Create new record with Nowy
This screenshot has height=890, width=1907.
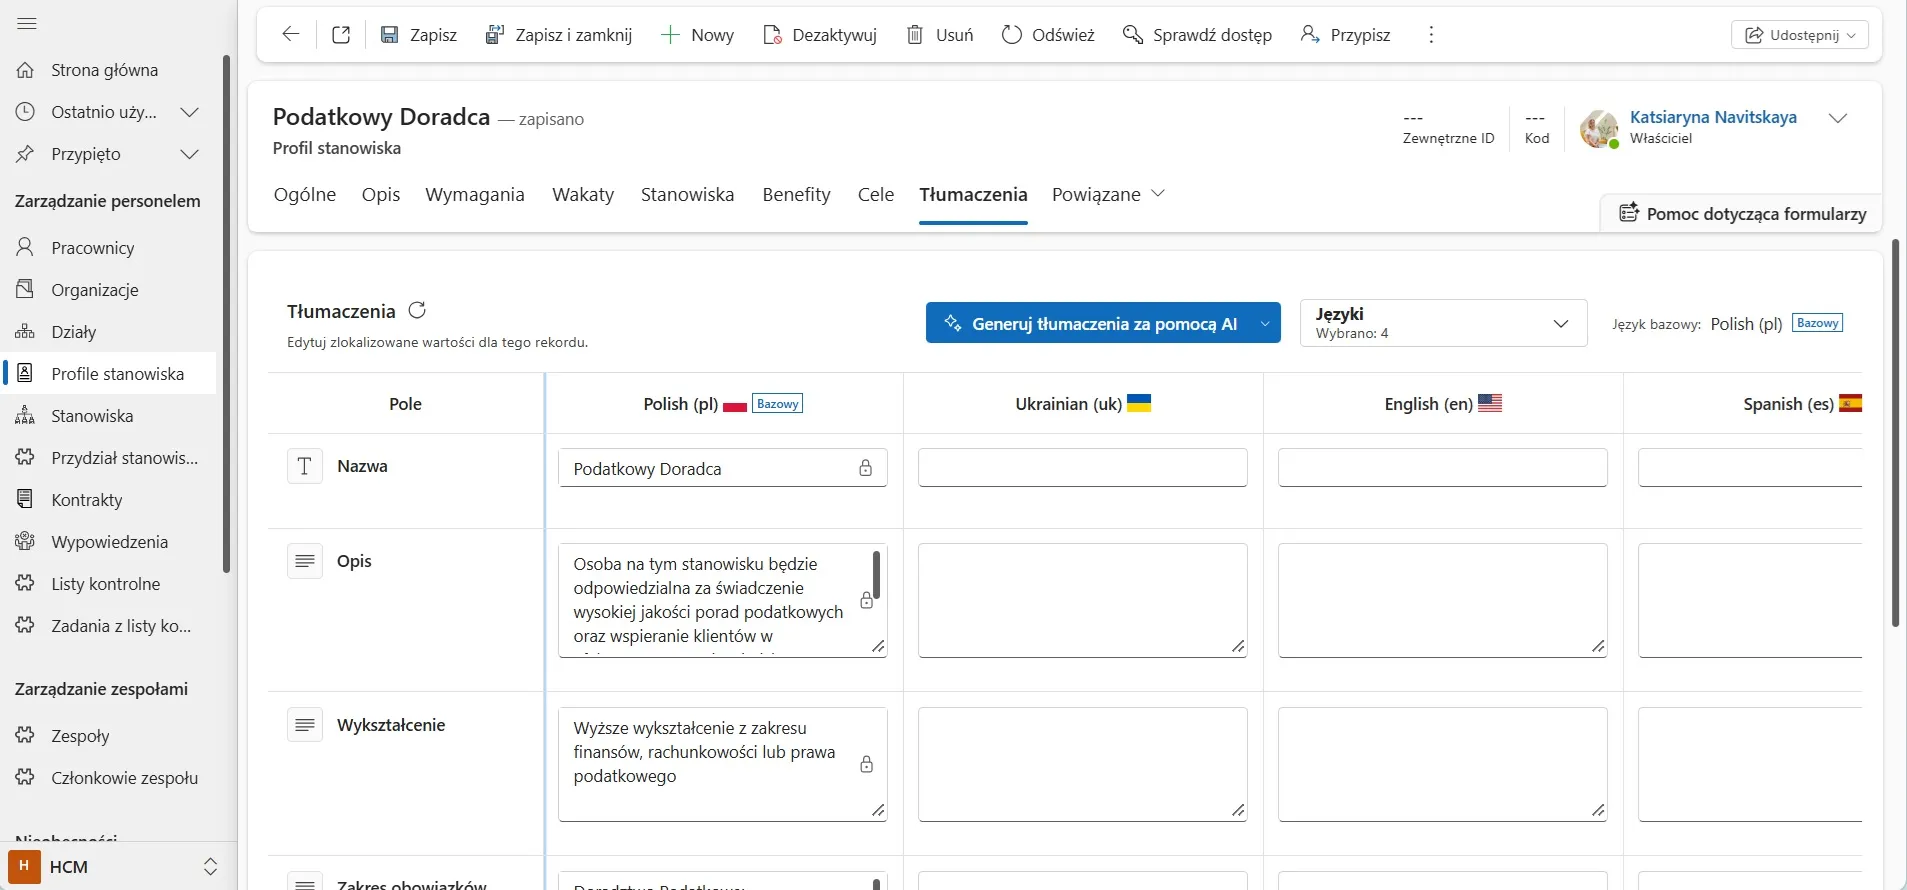(698, 35)
